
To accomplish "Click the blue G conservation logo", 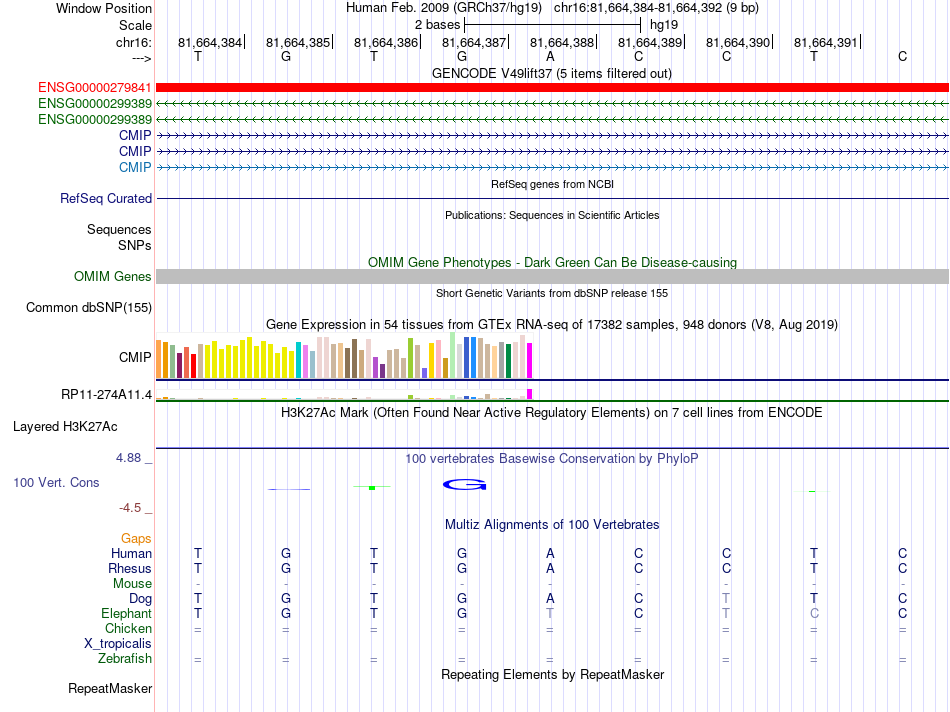I will pyautogui.click(x=465, y=484).
